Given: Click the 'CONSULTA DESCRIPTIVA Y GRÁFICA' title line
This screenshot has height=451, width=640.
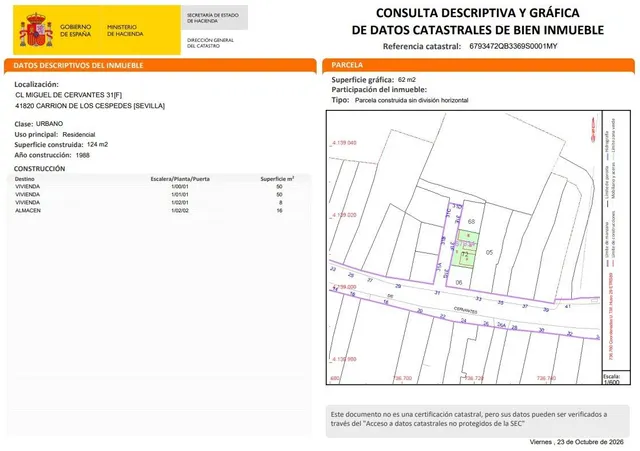Looking at the screenshot, I should click(478, 13).
